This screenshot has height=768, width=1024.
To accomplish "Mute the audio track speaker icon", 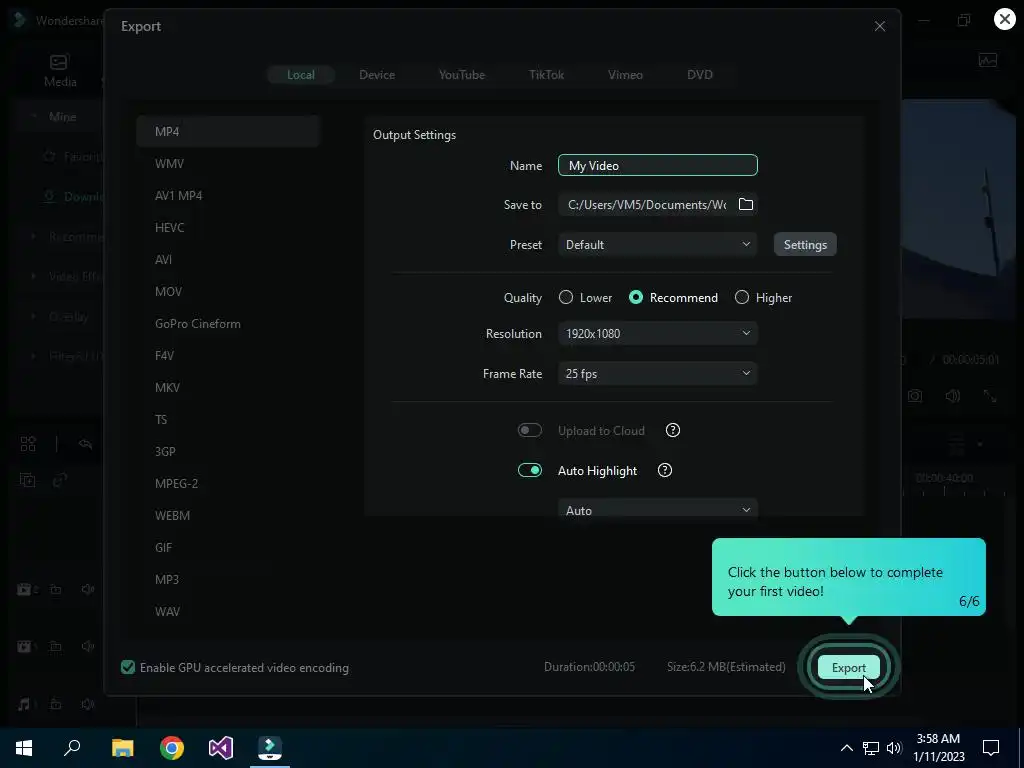I will pos(88,704).
